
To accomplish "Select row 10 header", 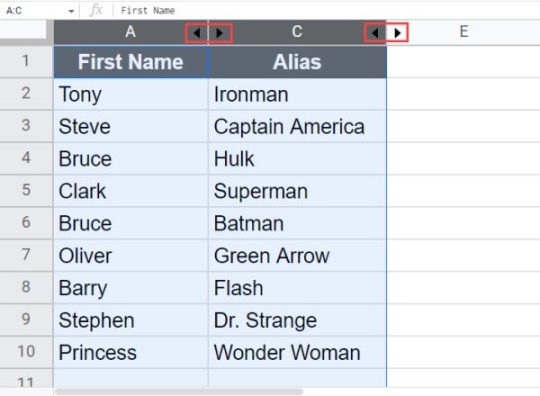I will (26, 352).
